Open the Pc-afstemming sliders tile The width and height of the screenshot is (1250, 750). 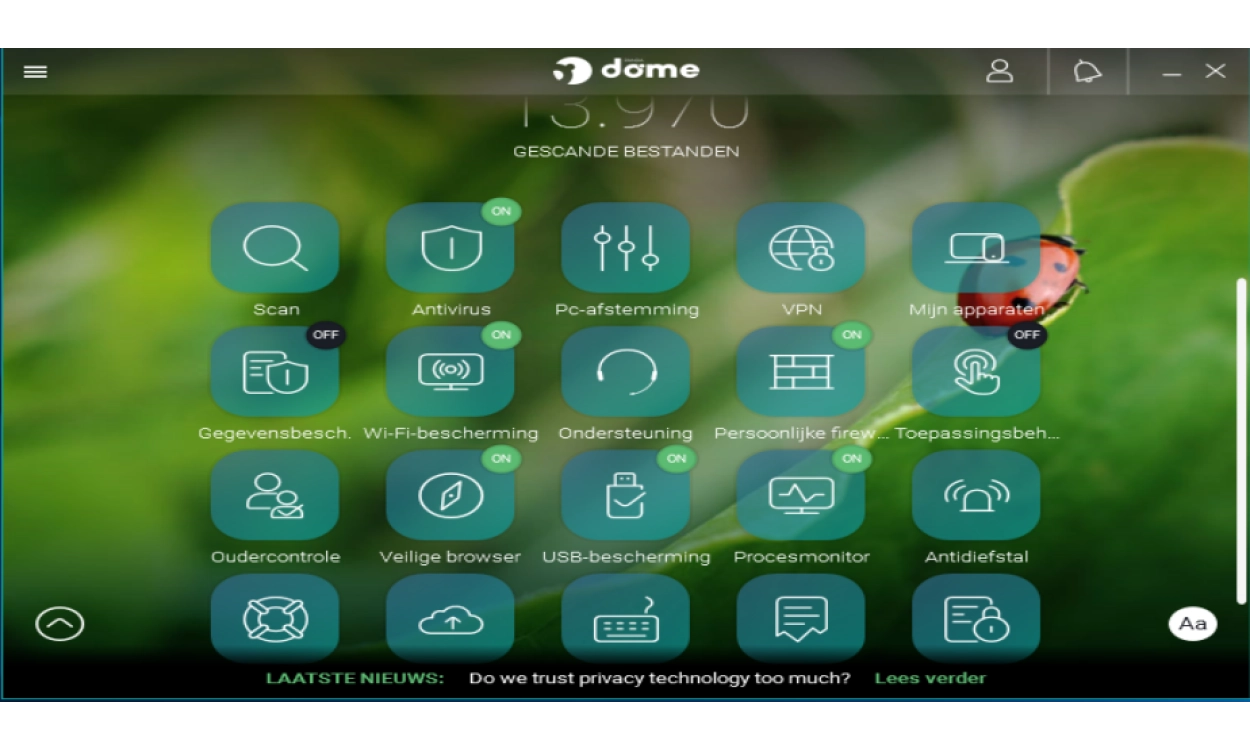(x=626, y=248)
